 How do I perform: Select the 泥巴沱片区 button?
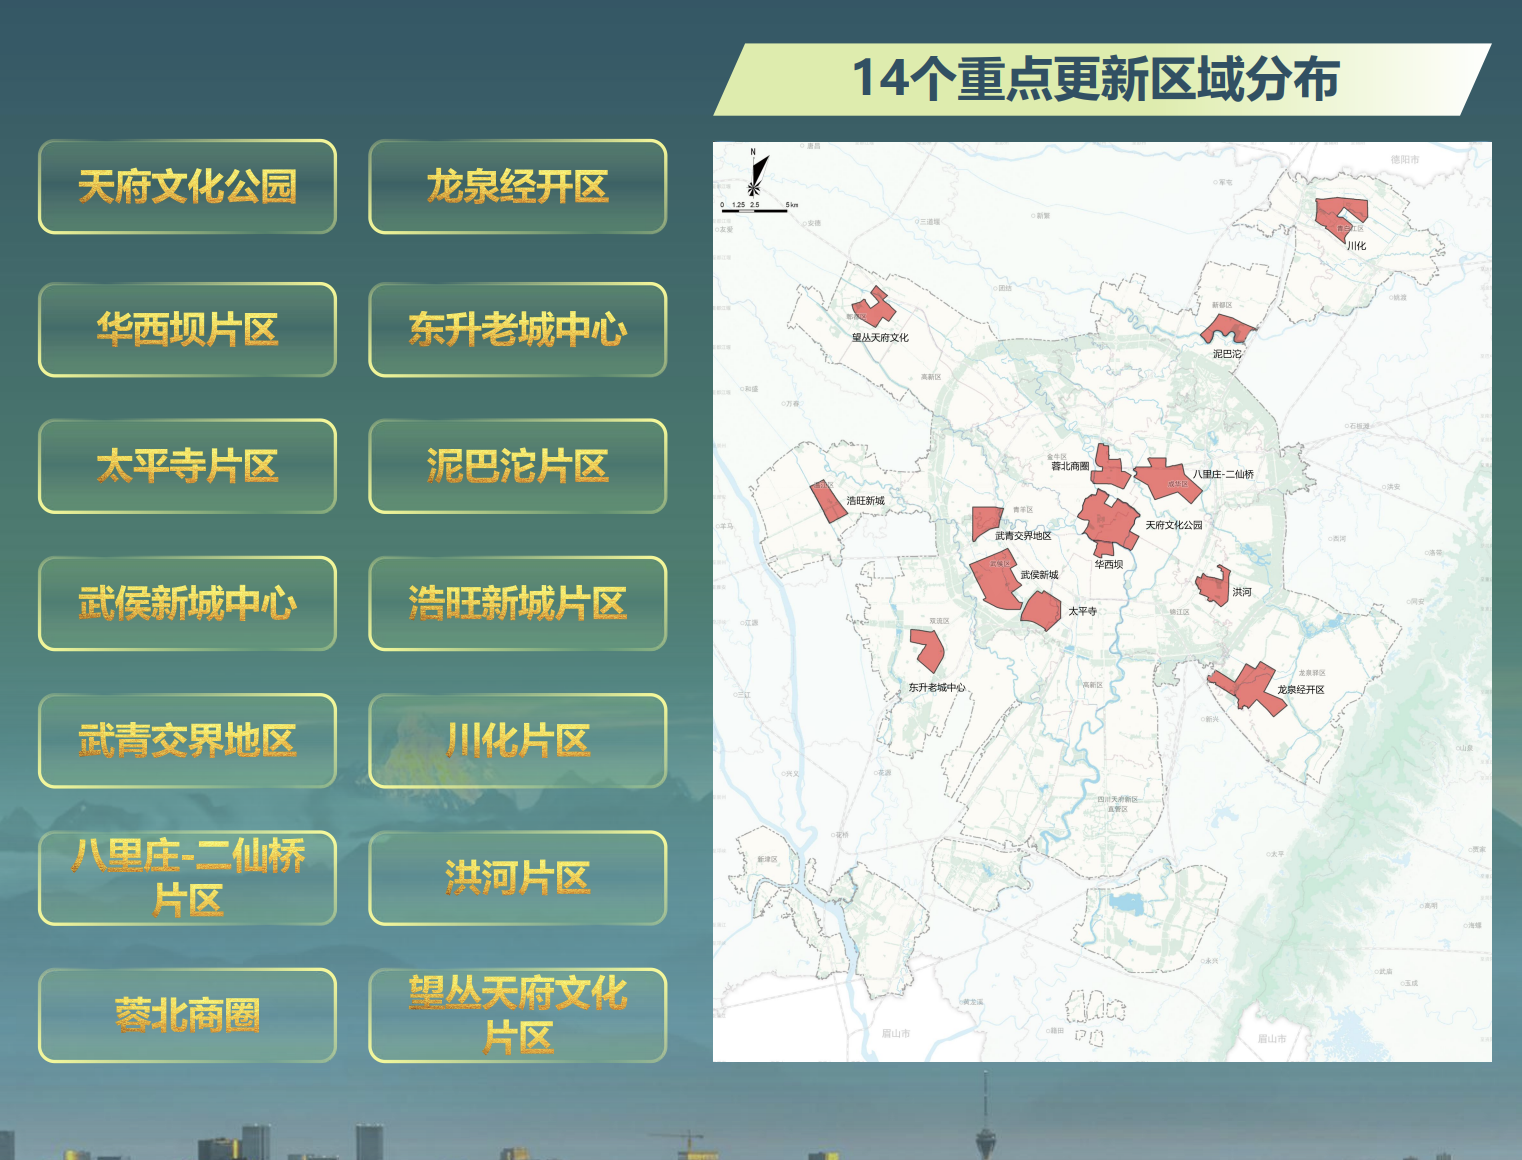click(517, 467)
